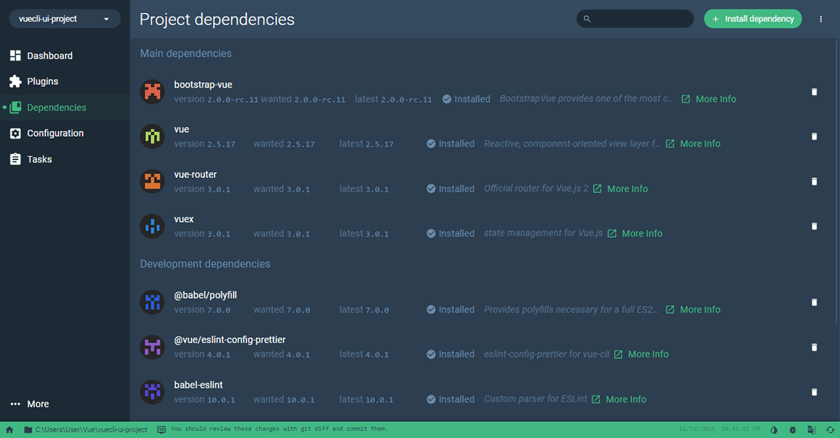Click the vue-router package avatar
Screen dimensions: 840x438
click(152, 181)
